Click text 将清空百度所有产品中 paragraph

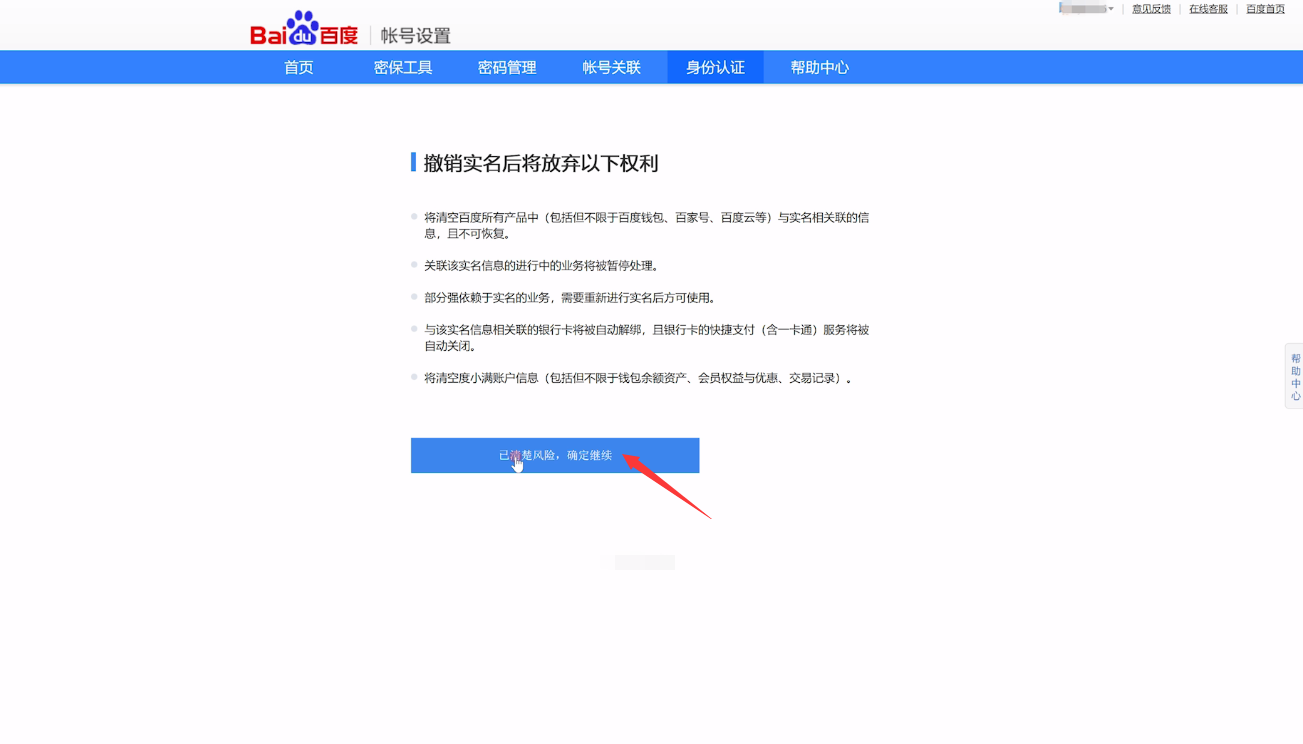[646, 225]
